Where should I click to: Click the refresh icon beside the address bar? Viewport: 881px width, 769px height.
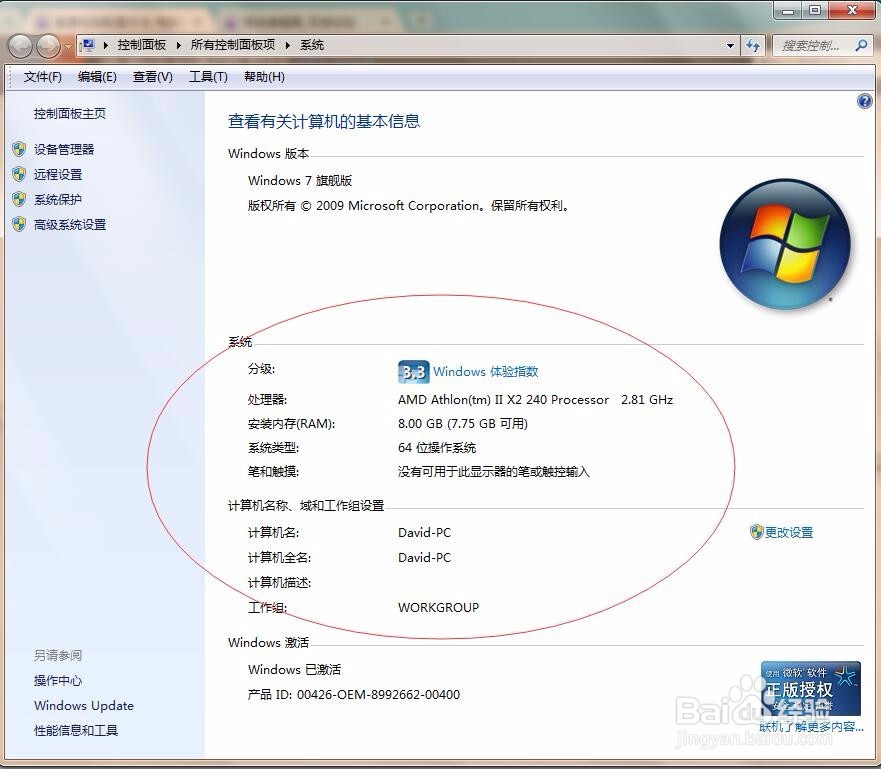[753, 45]
